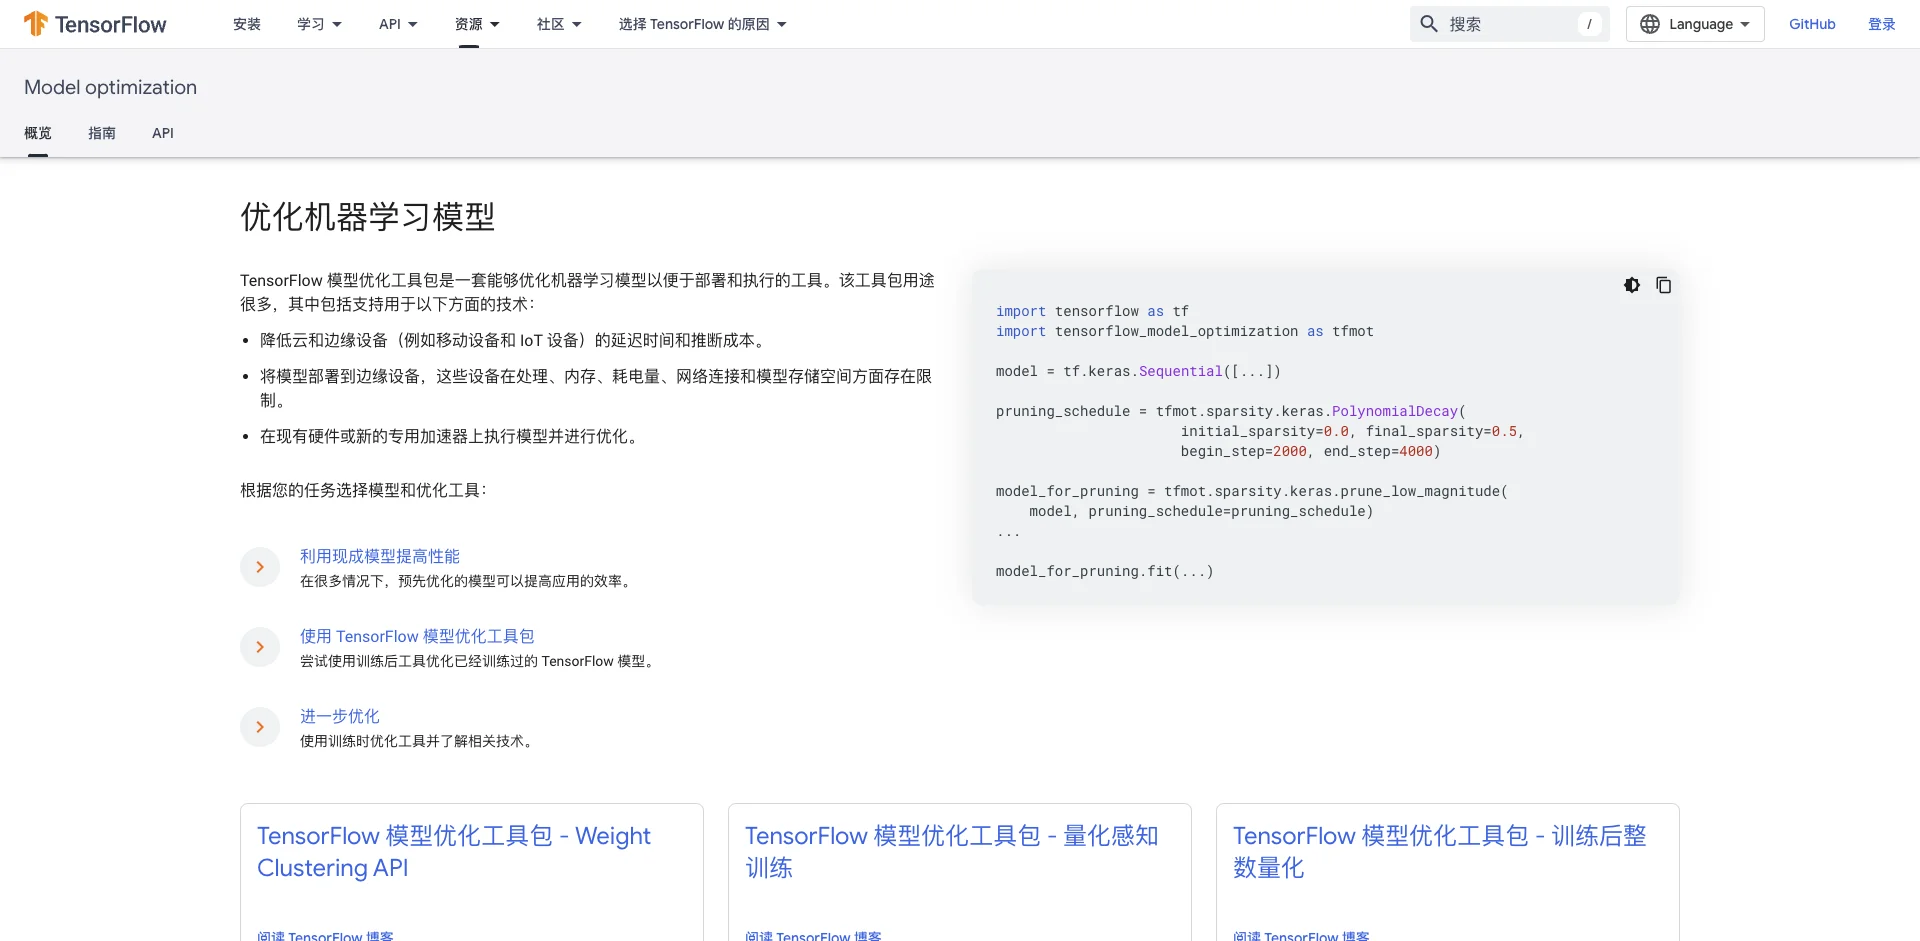Open Weight Clustering API card title

coord(454,851)
